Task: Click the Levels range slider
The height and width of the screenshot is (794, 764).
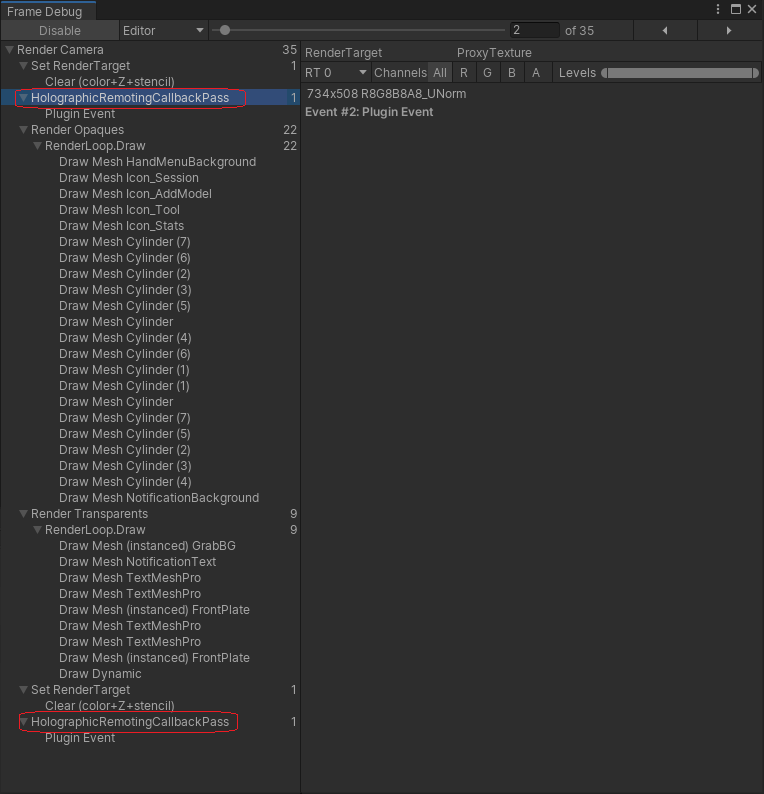Action: [680, 73]
